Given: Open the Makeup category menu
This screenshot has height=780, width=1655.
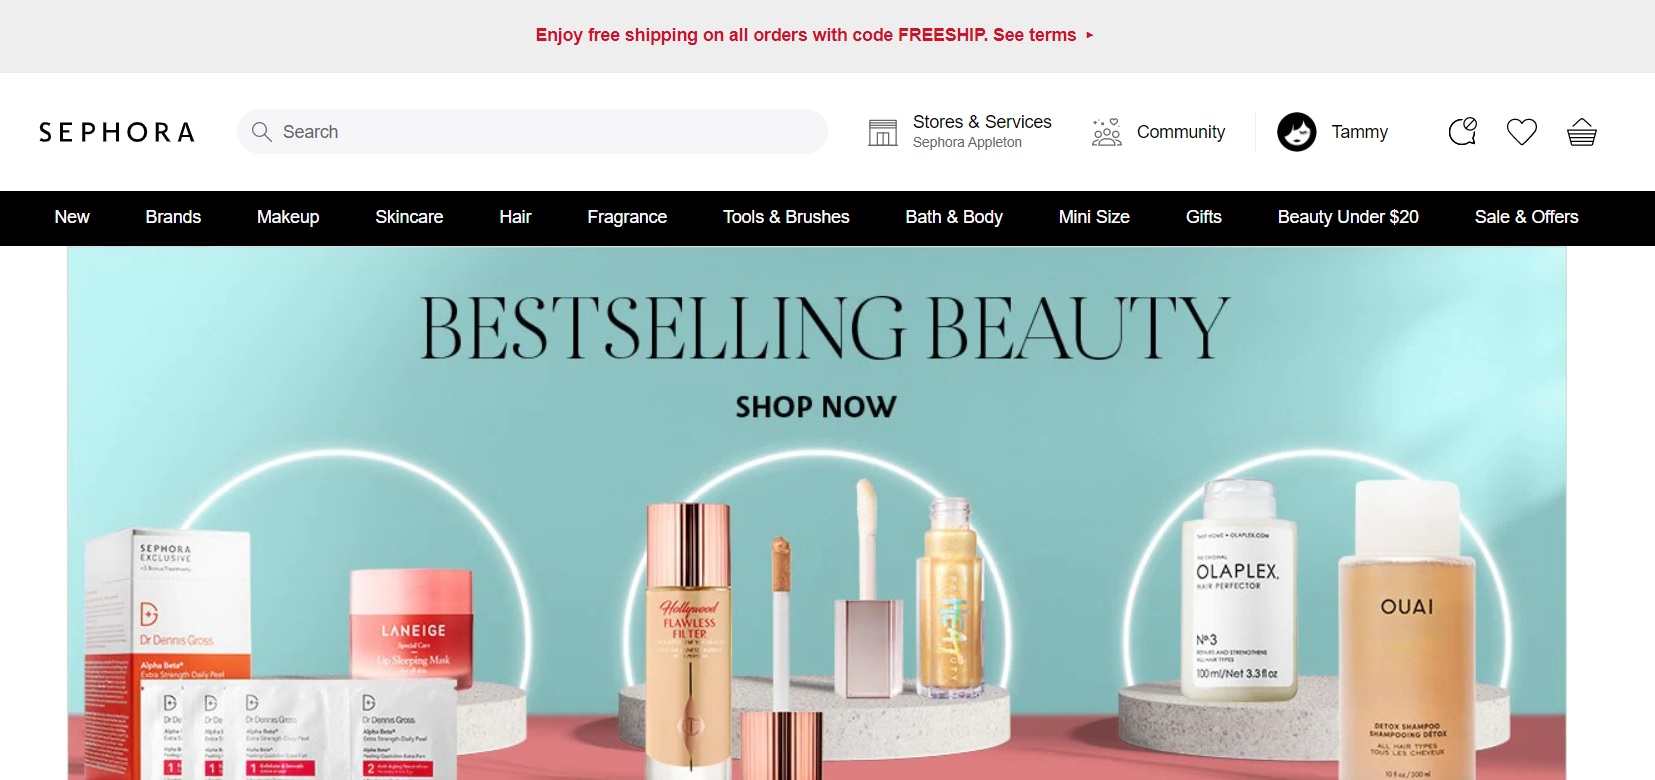Looking at the screenshot, I should pyautogui.click(x=288, y=217).
